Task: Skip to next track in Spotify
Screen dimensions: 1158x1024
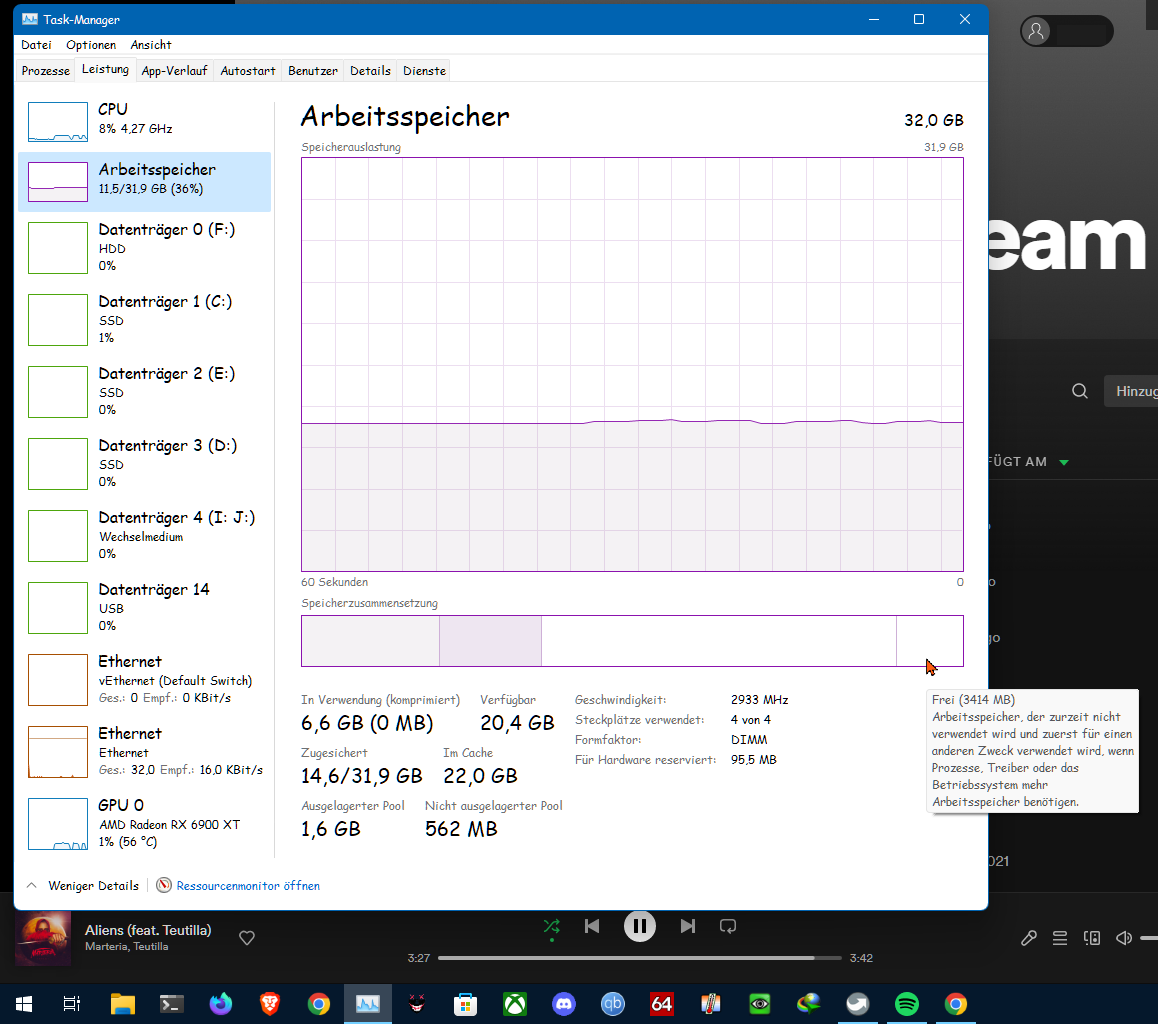Action: pos(688,926)
